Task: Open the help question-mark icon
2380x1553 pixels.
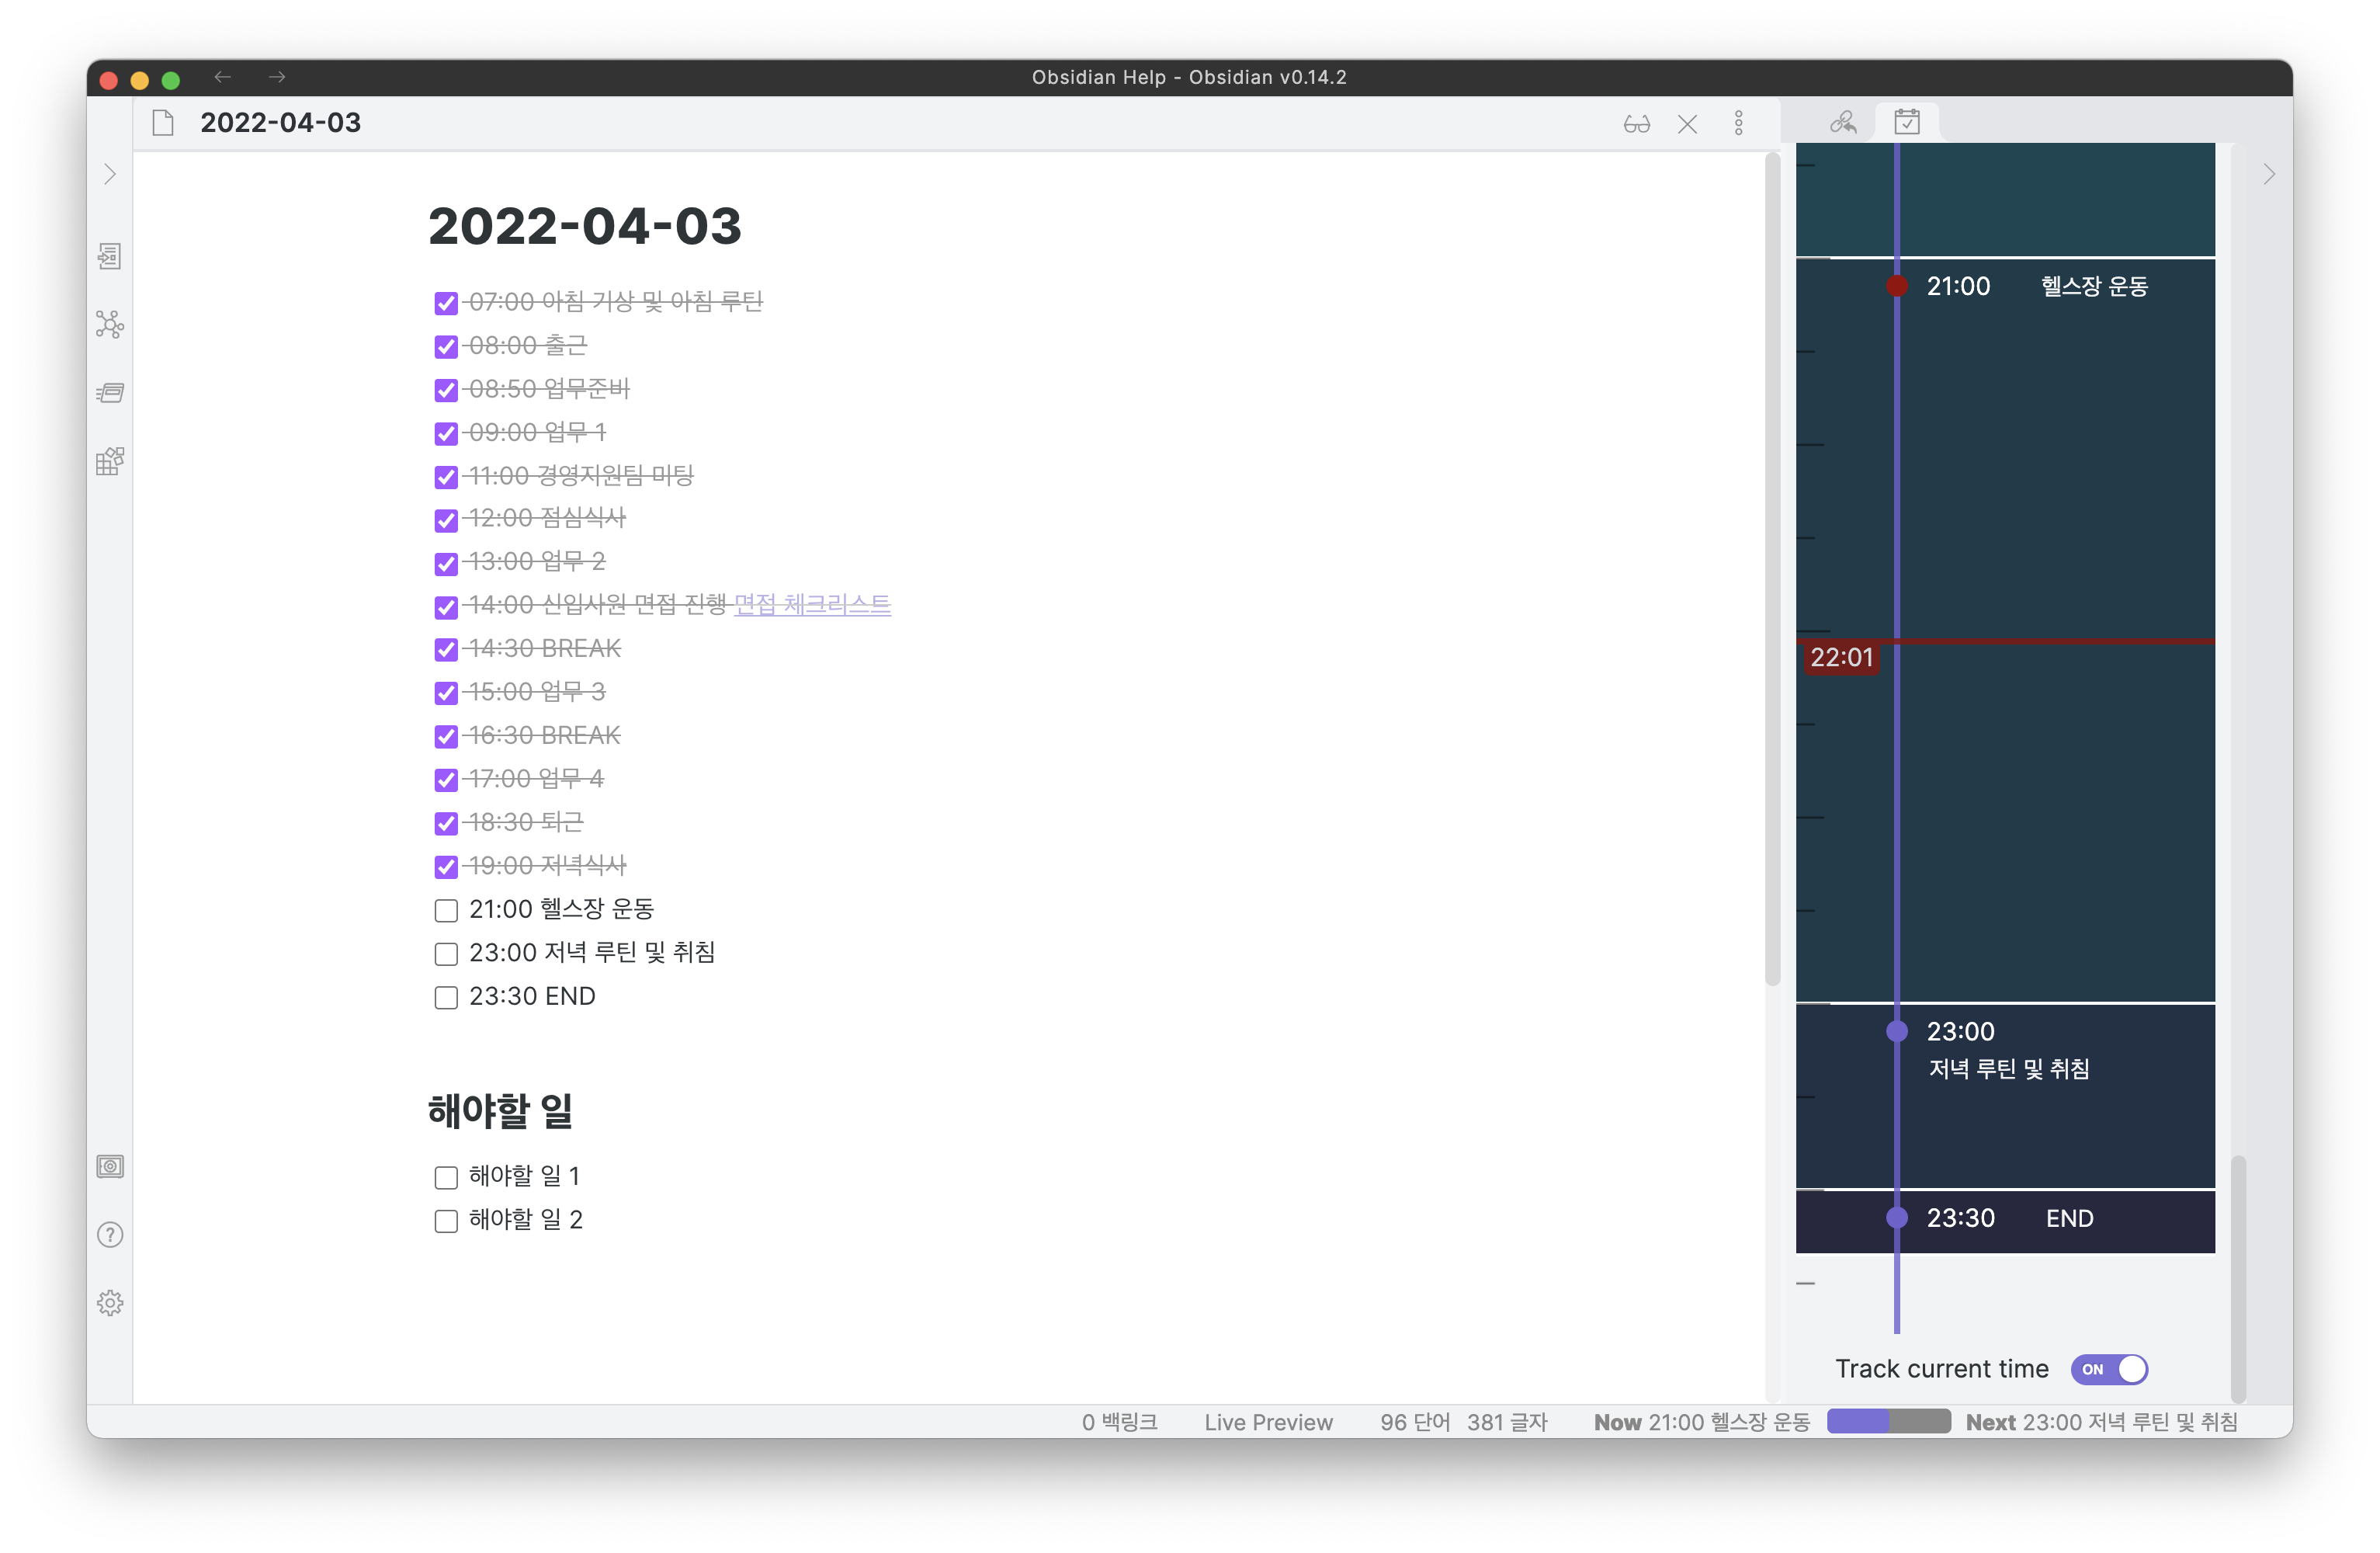Action: 110,1234
